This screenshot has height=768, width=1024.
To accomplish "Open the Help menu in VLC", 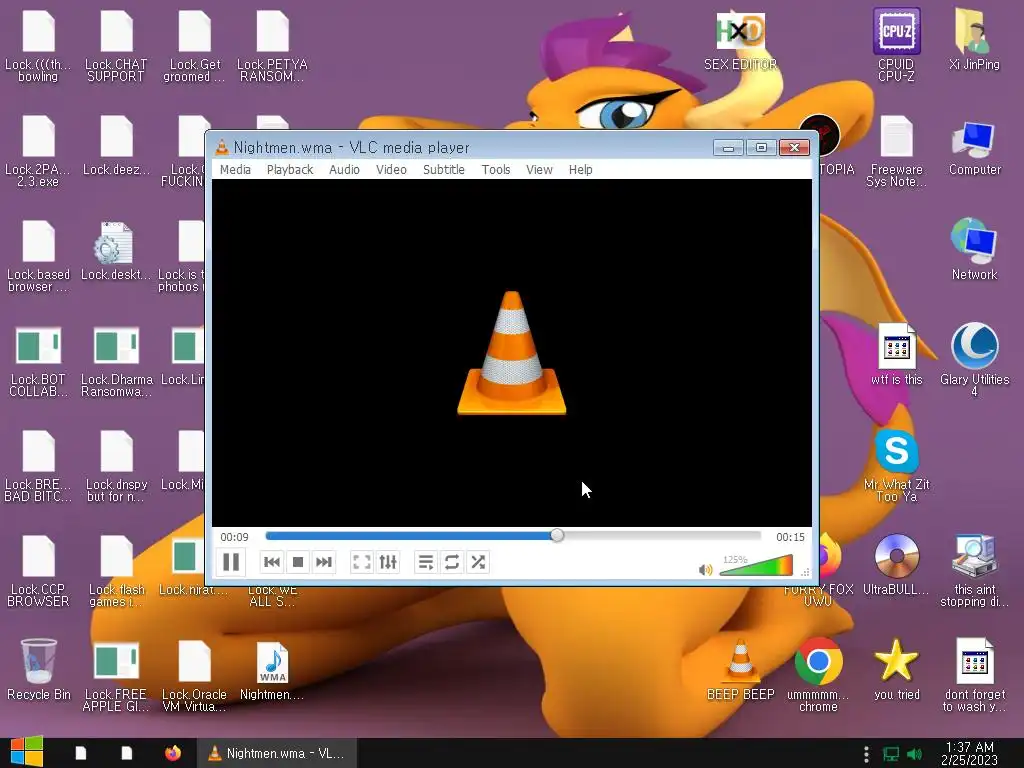I will pyautogui.click(x=581, y=169).
